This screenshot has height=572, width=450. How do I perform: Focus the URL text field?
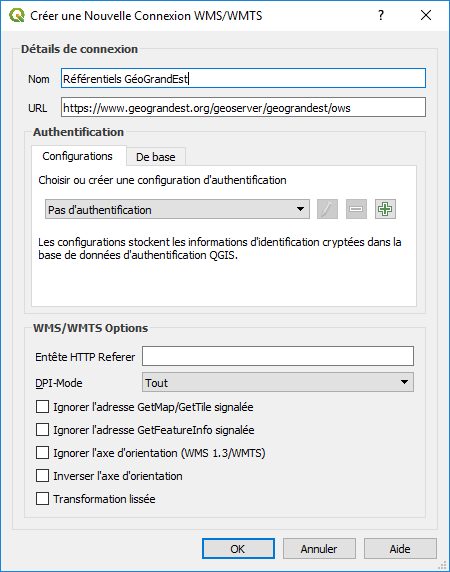point(243,107)
